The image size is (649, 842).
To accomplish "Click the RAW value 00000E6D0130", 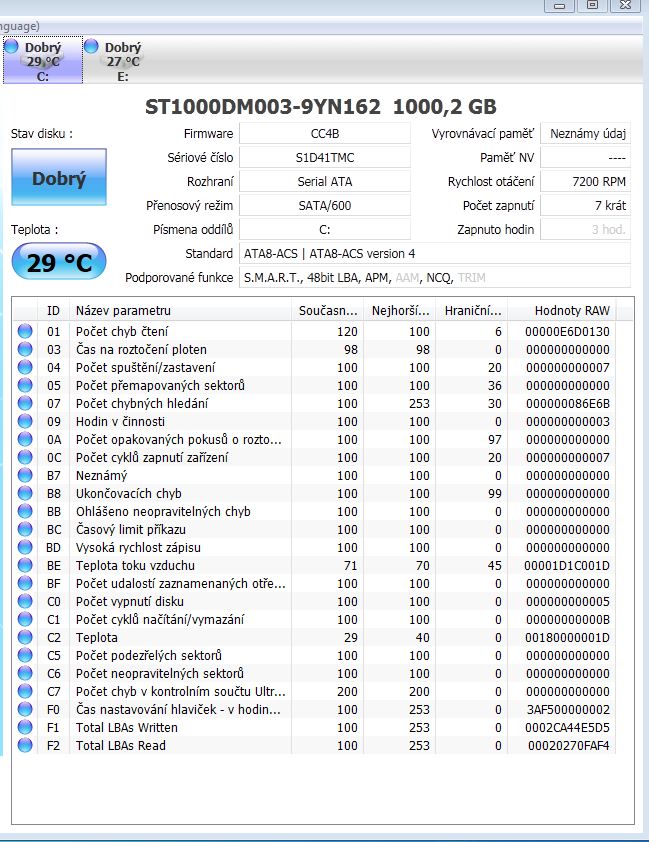I will tap(567, 331).
